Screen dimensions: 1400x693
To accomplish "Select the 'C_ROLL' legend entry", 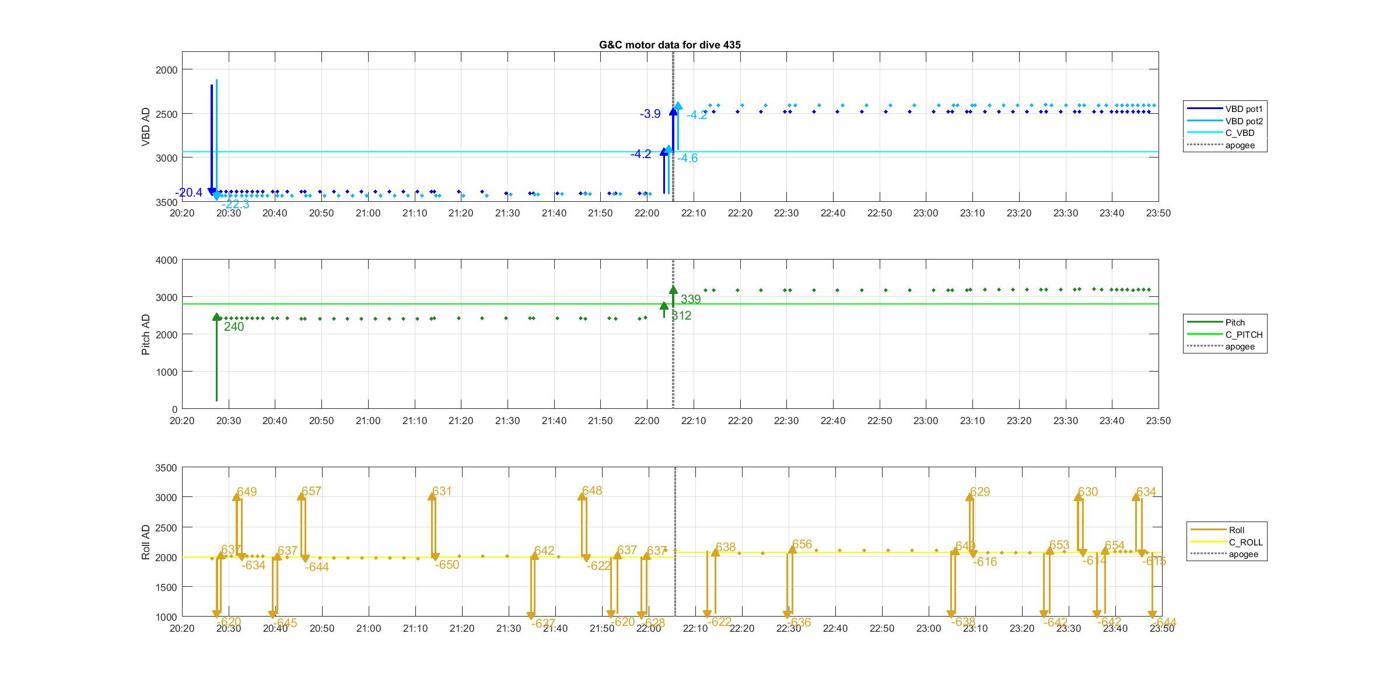I will tap(1246, 542).
